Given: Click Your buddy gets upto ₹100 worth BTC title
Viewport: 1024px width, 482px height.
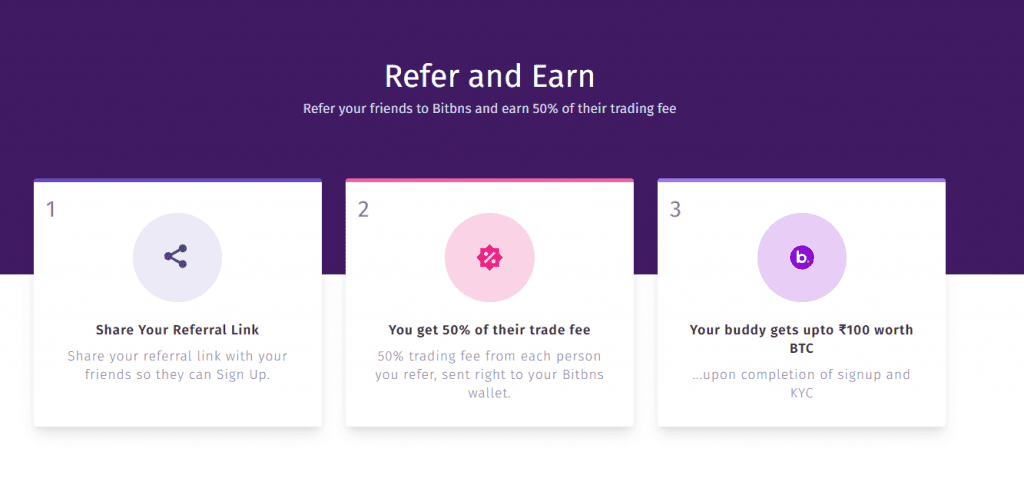Looking at the screenshot, I should pos(801,339).
